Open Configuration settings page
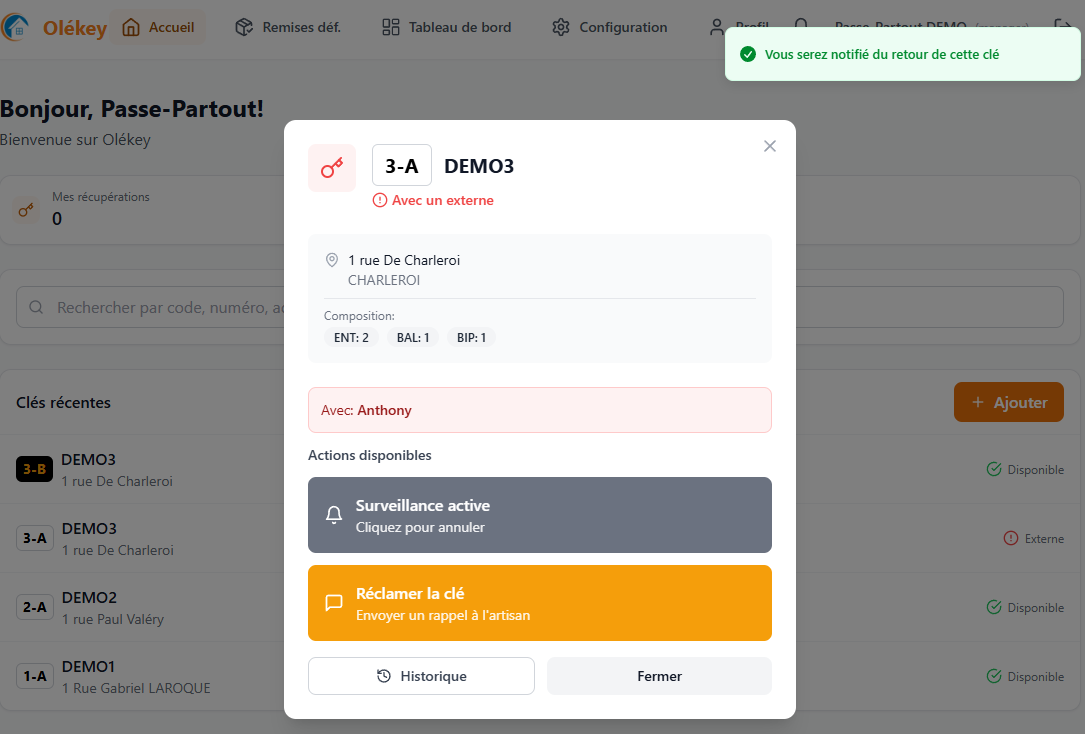 610,28
